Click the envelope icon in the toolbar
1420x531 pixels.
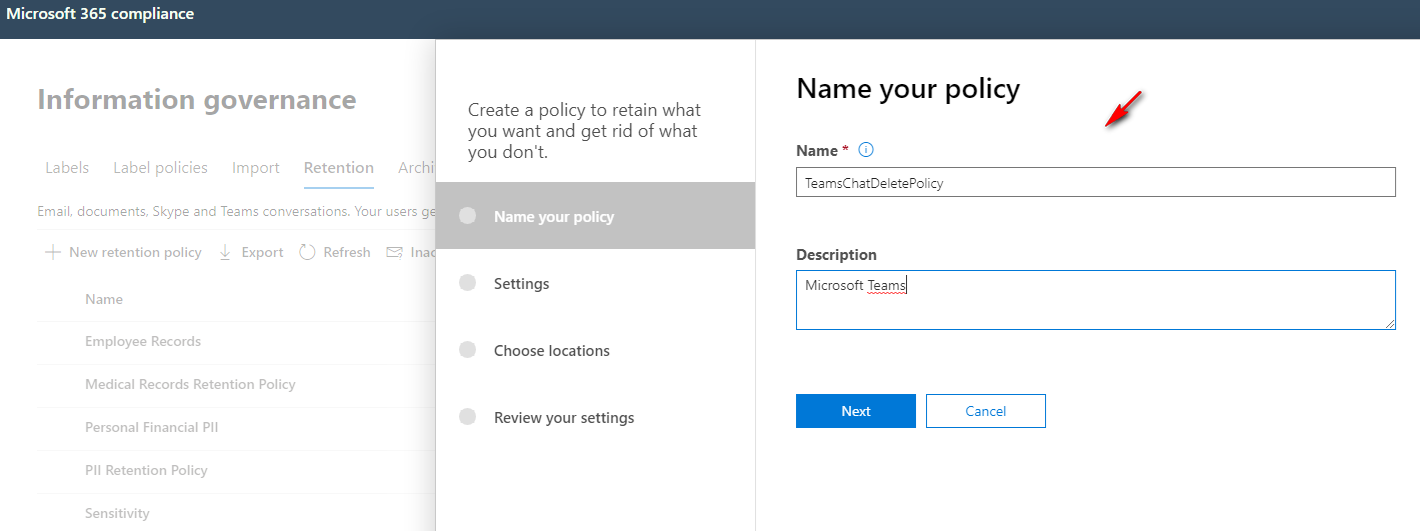(x=394, y=252)
